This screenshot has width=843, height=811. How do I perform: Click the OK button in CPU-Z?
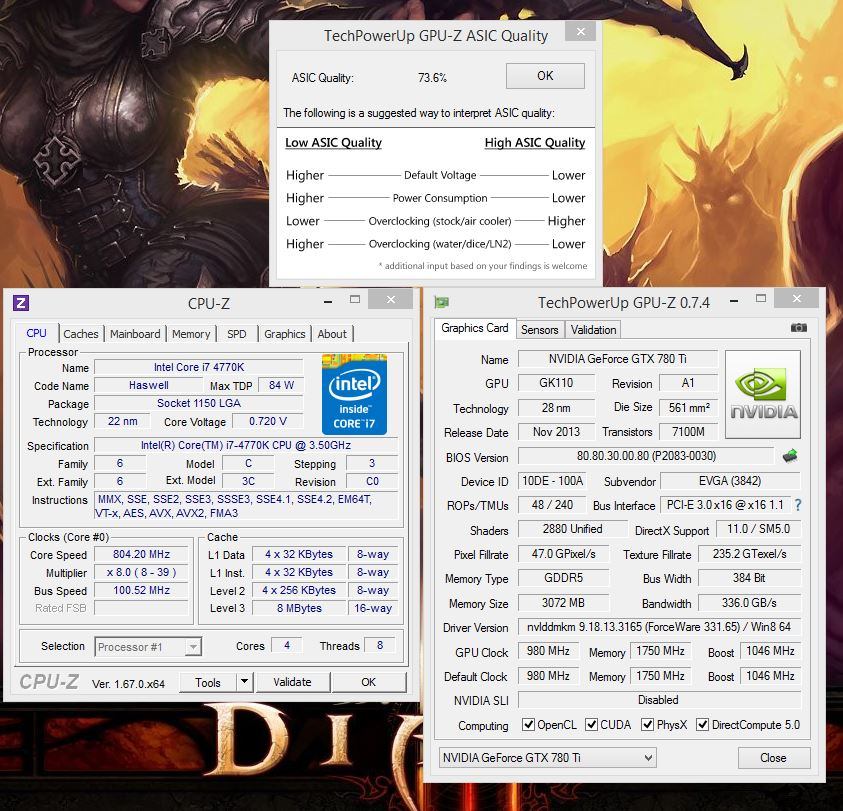pos(368,682)
